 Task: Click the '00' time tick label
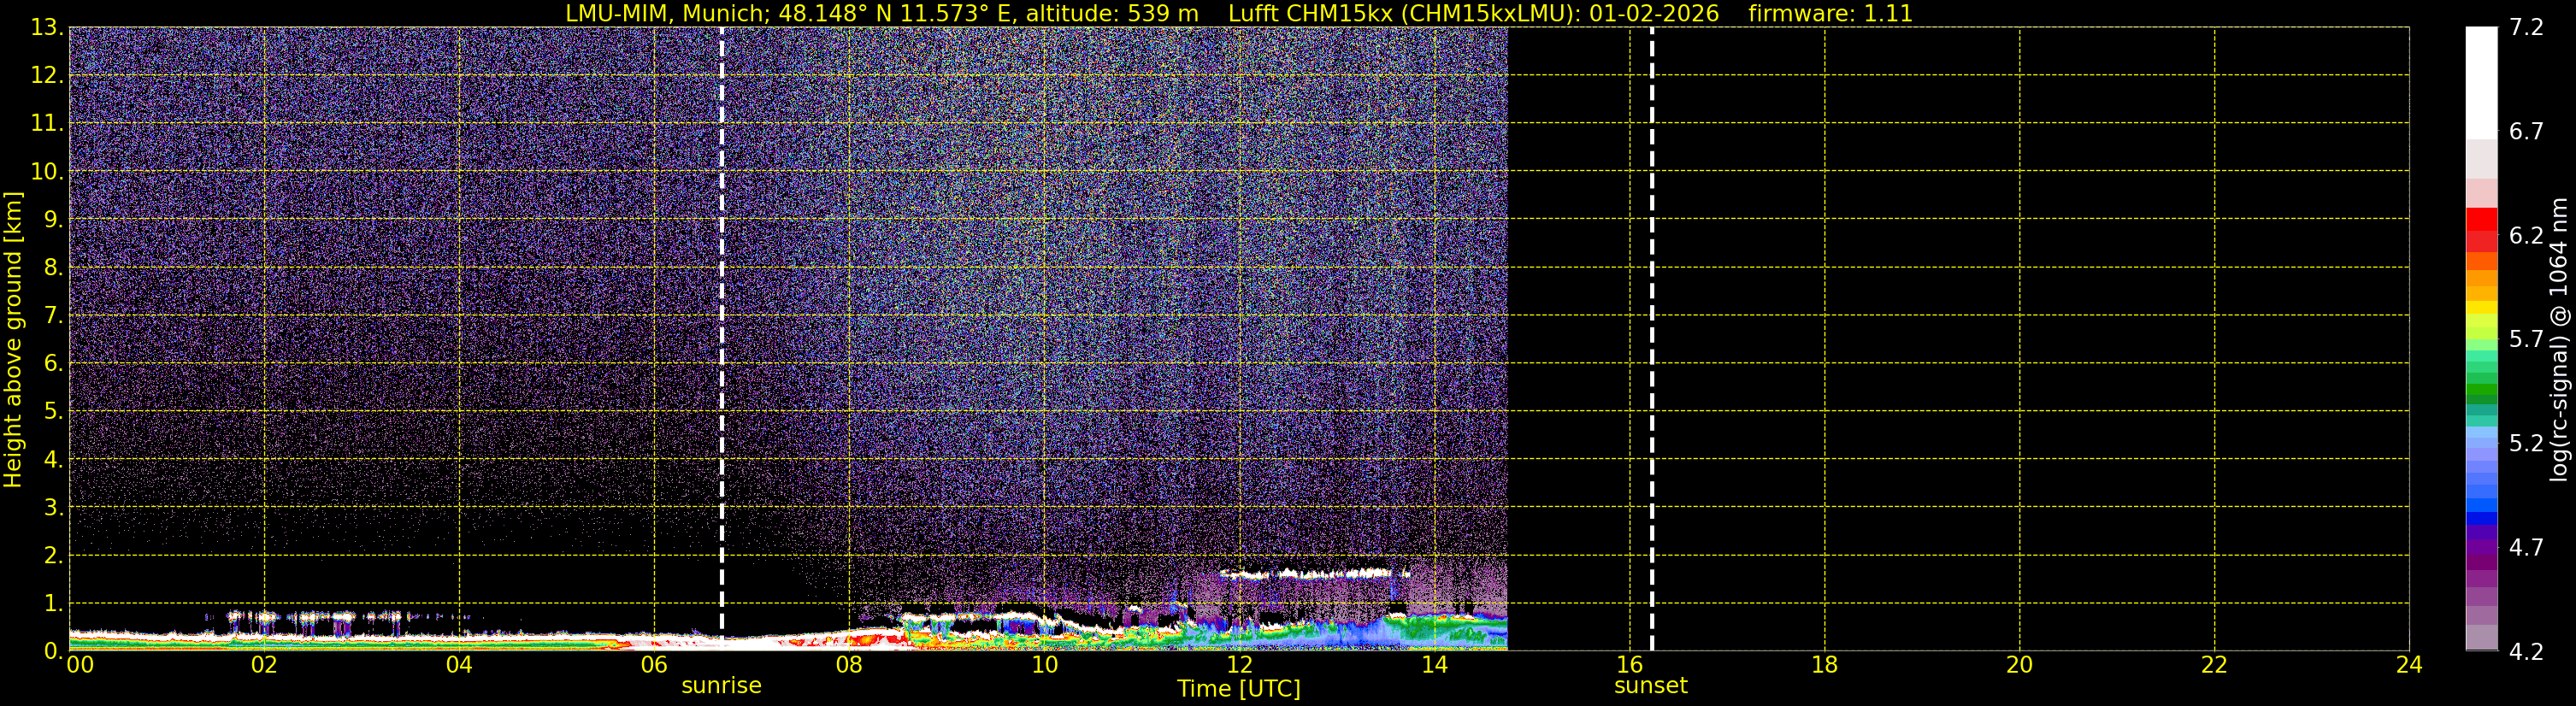click(x=80, y=665)
